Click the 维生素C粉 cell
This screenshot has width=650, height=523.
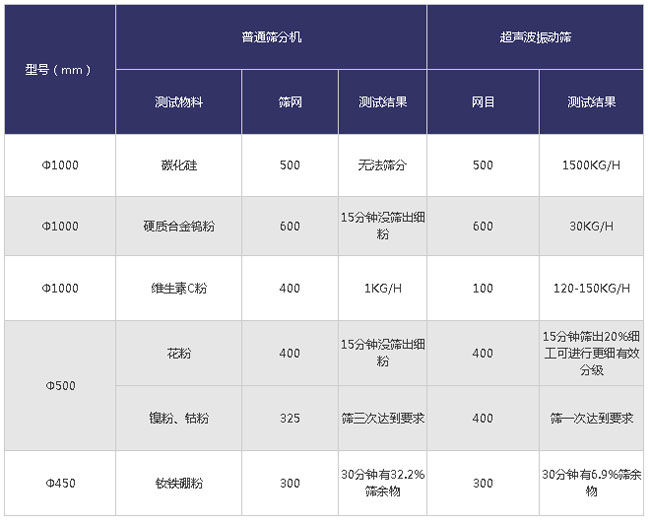pyautogui.click(x=178, y=288)
